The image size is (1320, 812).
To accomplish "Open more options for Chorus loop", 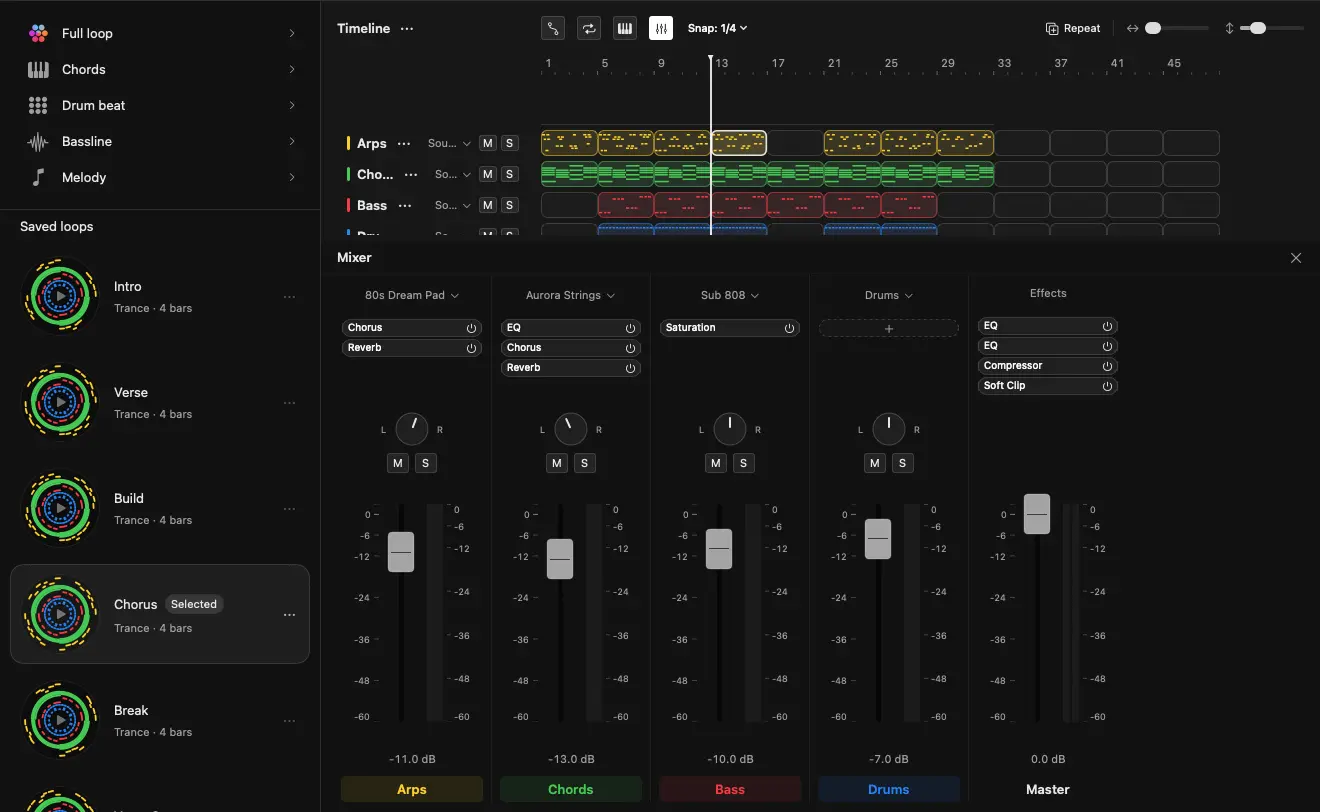I will click(x=289, y=615).
